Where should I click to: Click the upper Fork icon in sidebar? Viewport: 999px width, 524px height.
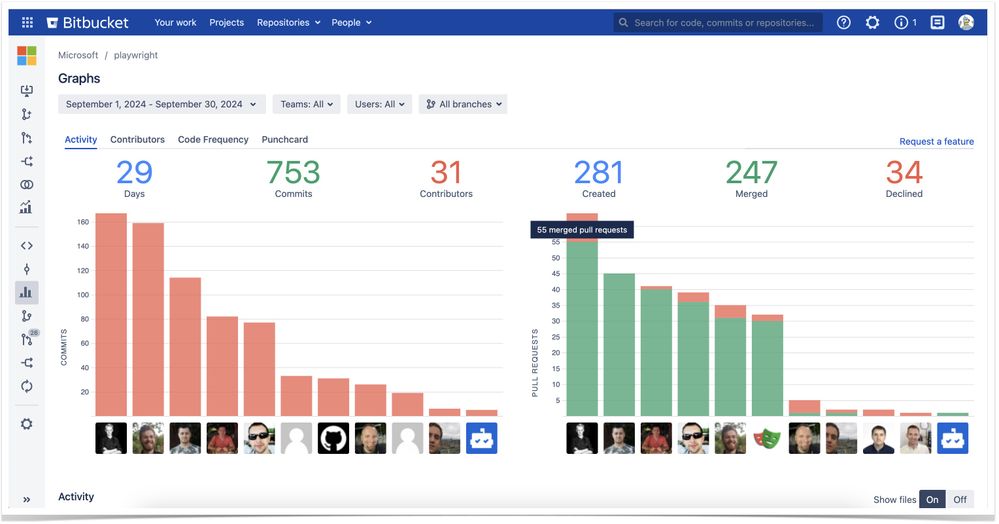click(x=27, y=161)
